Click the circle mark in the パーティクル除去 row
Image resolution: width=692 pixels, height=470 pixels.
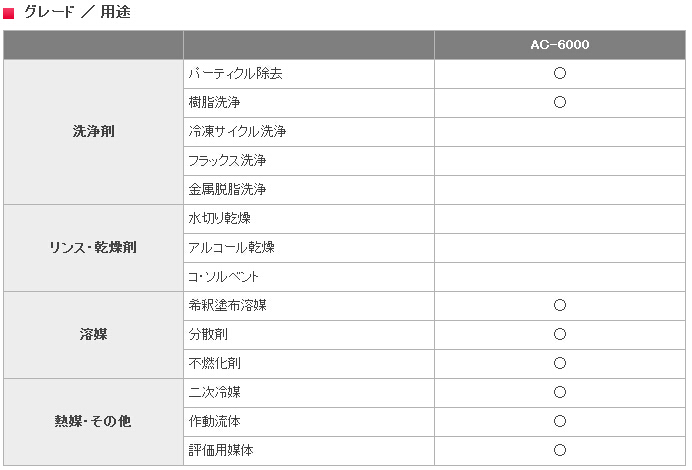560,74
